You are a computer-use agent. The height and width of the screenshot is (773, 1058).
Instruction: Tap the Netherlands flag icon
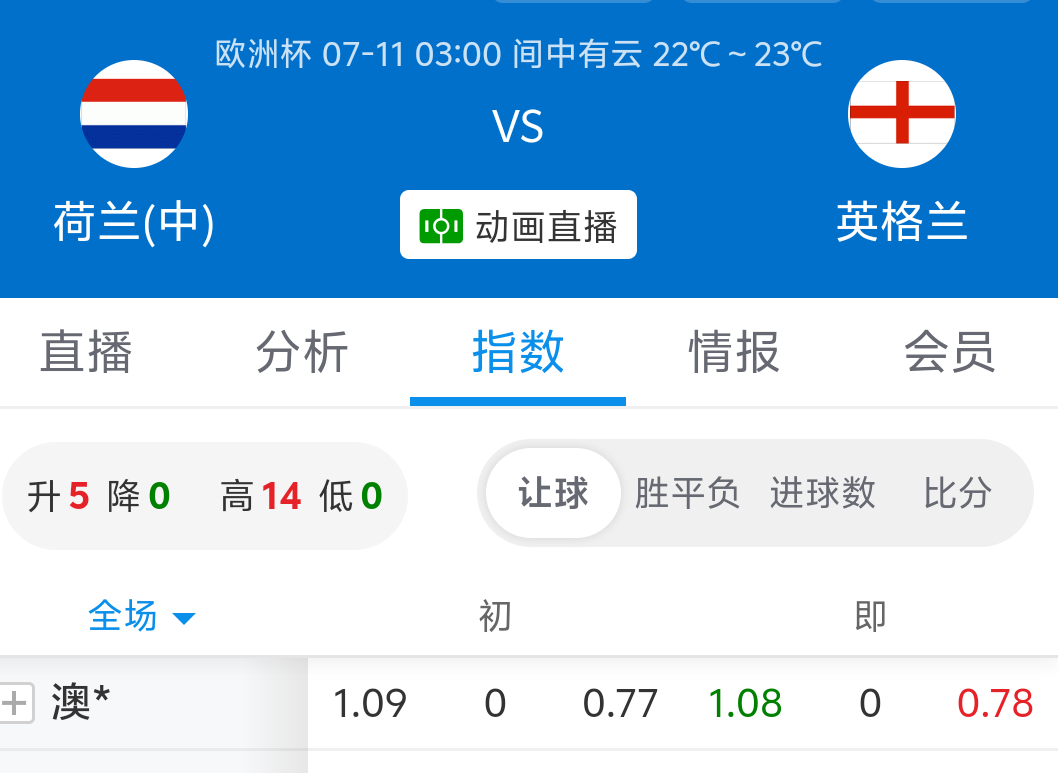click(x=134, y=113)
